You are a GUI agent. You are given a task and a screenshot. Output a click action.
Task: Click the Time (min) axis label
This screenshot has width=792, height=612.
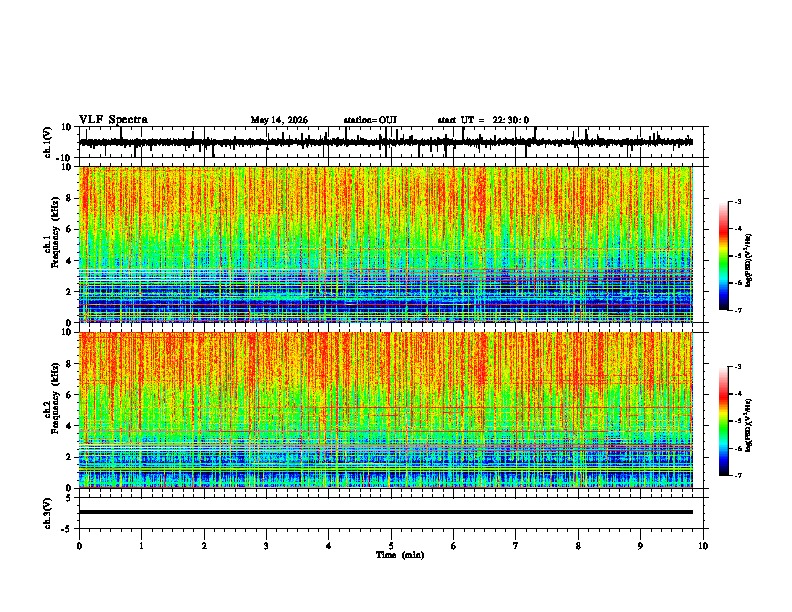point(400,555)
